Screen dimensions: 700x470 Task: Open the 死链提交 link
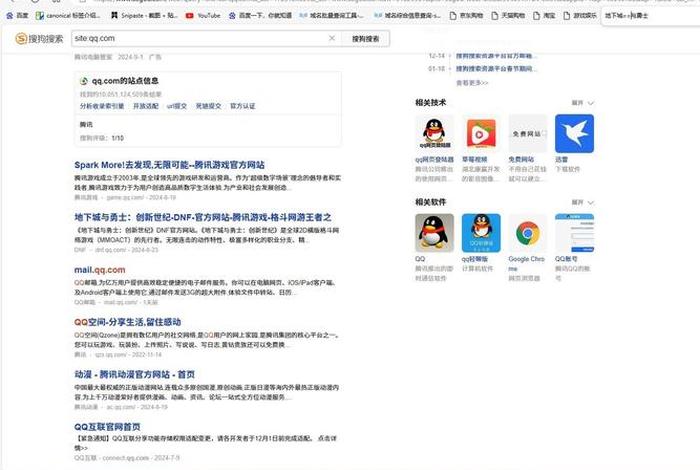(x=208, y=106)
